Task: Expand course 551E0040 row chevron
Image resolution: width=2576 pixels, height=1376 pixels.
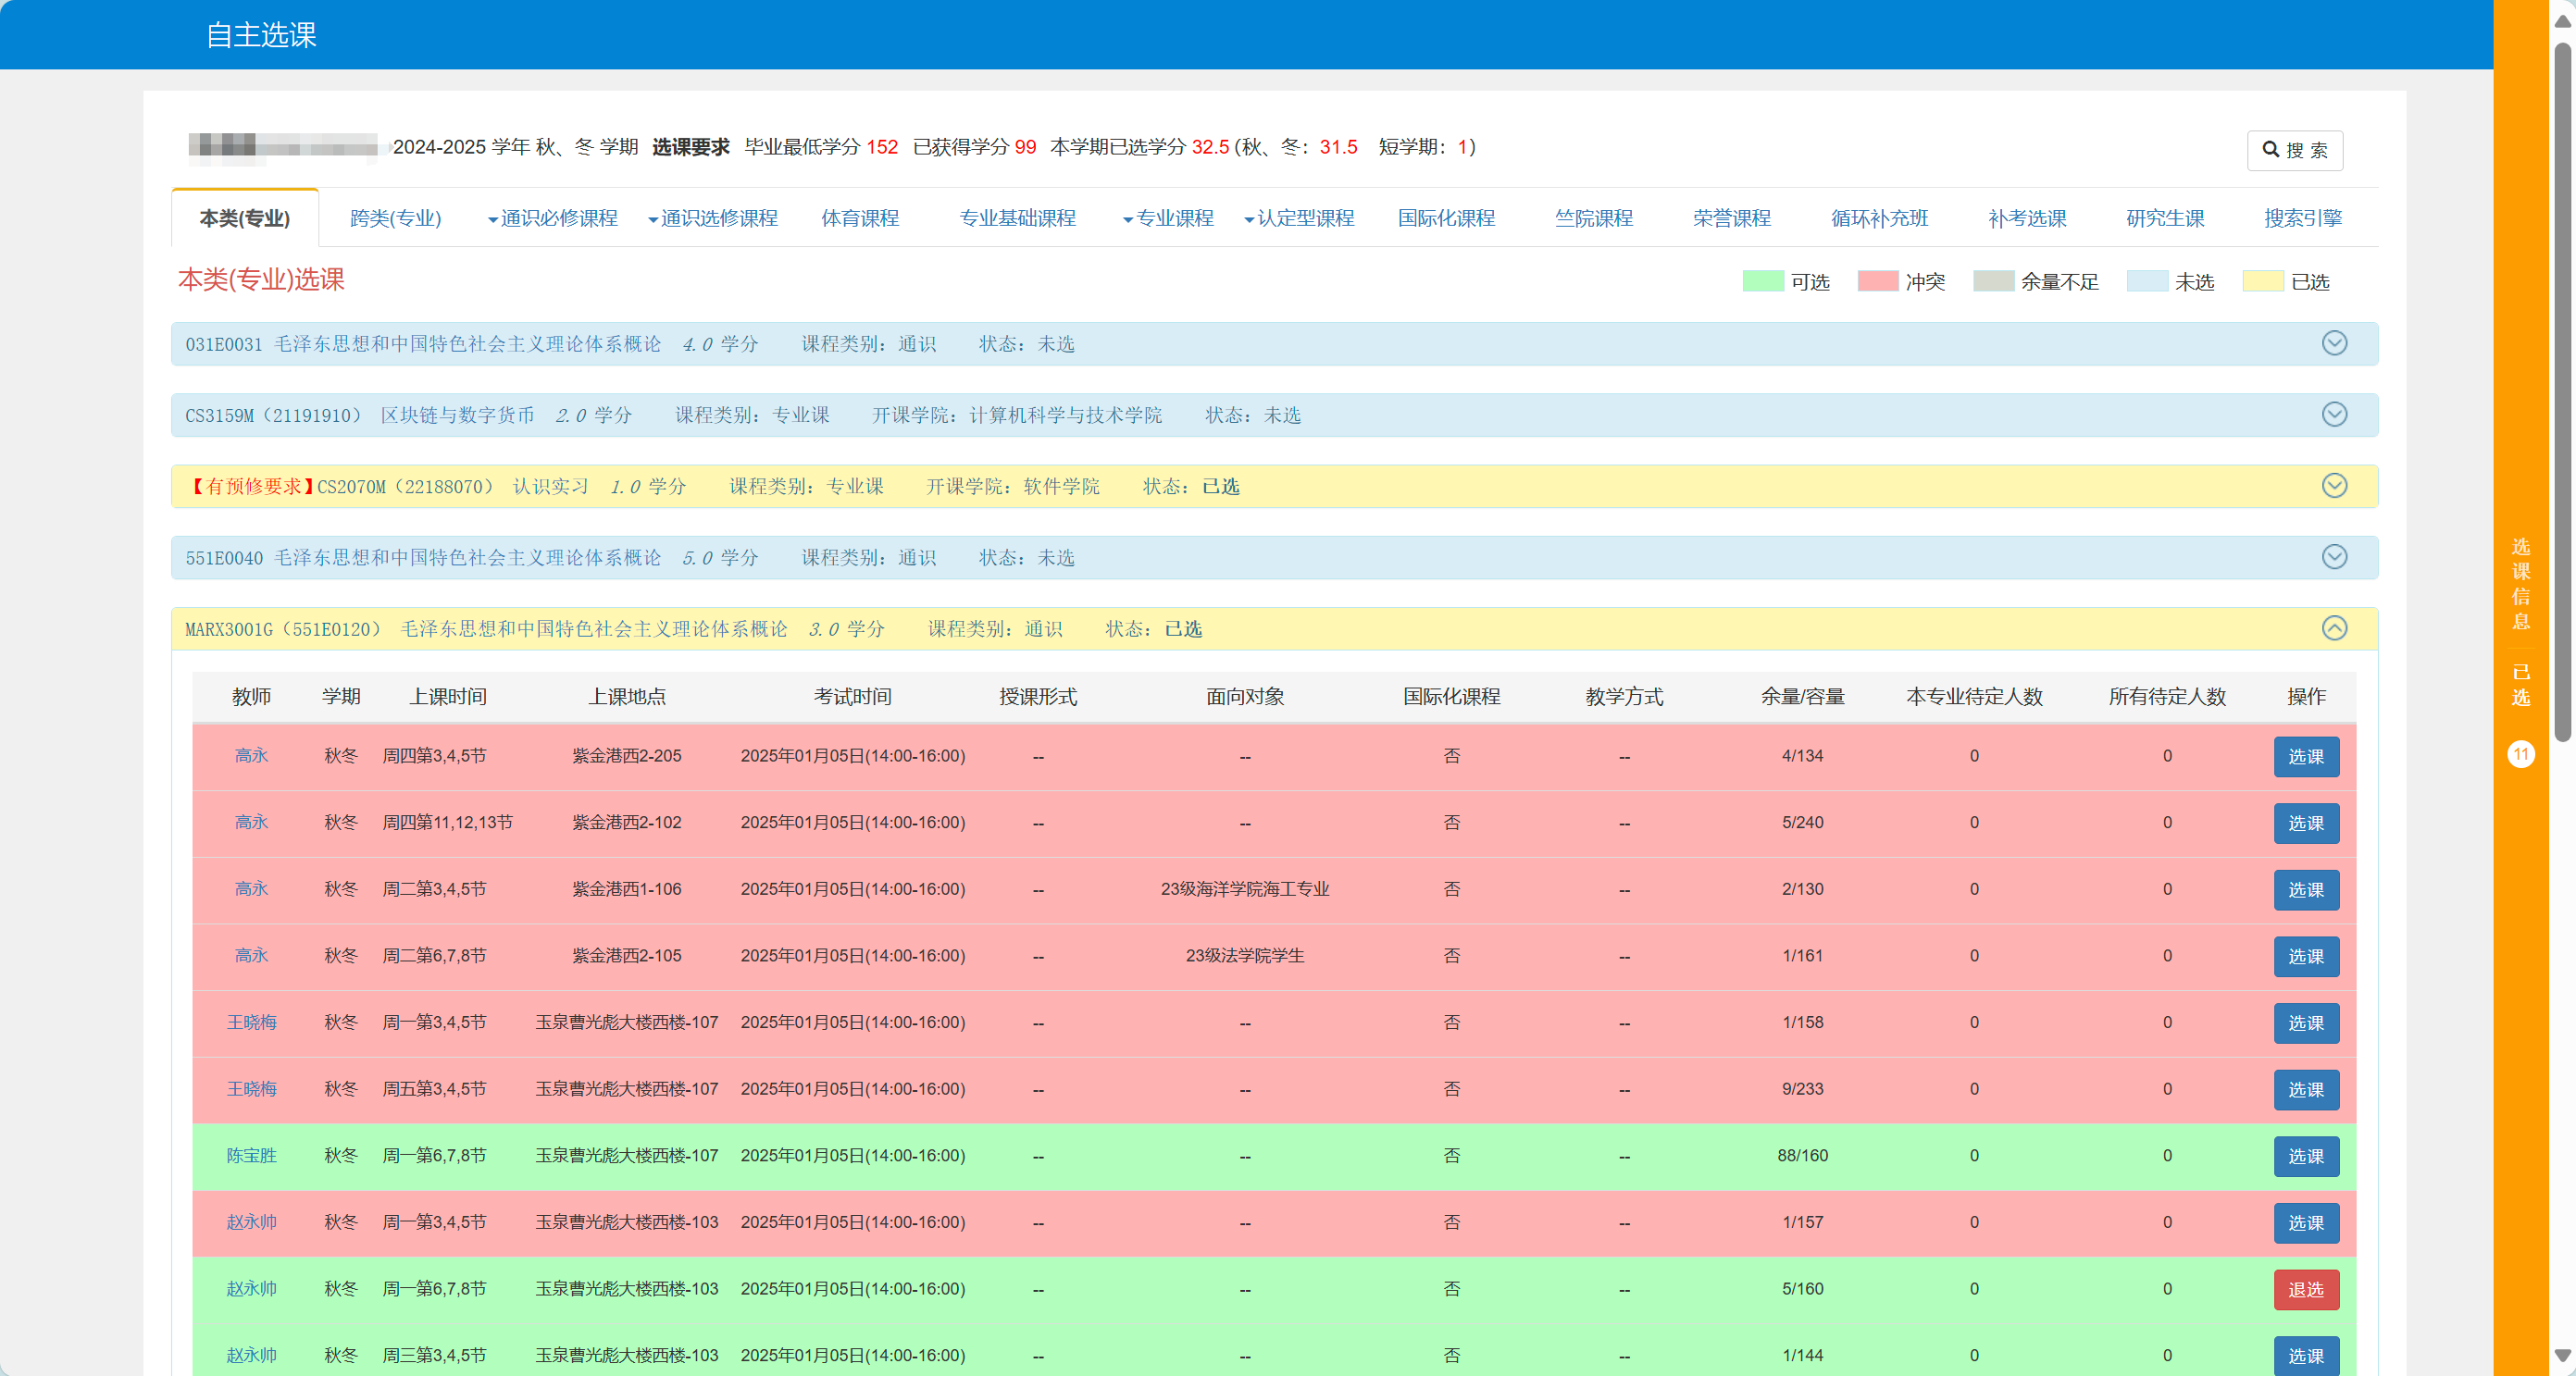Action: [x=2334, y=556]
